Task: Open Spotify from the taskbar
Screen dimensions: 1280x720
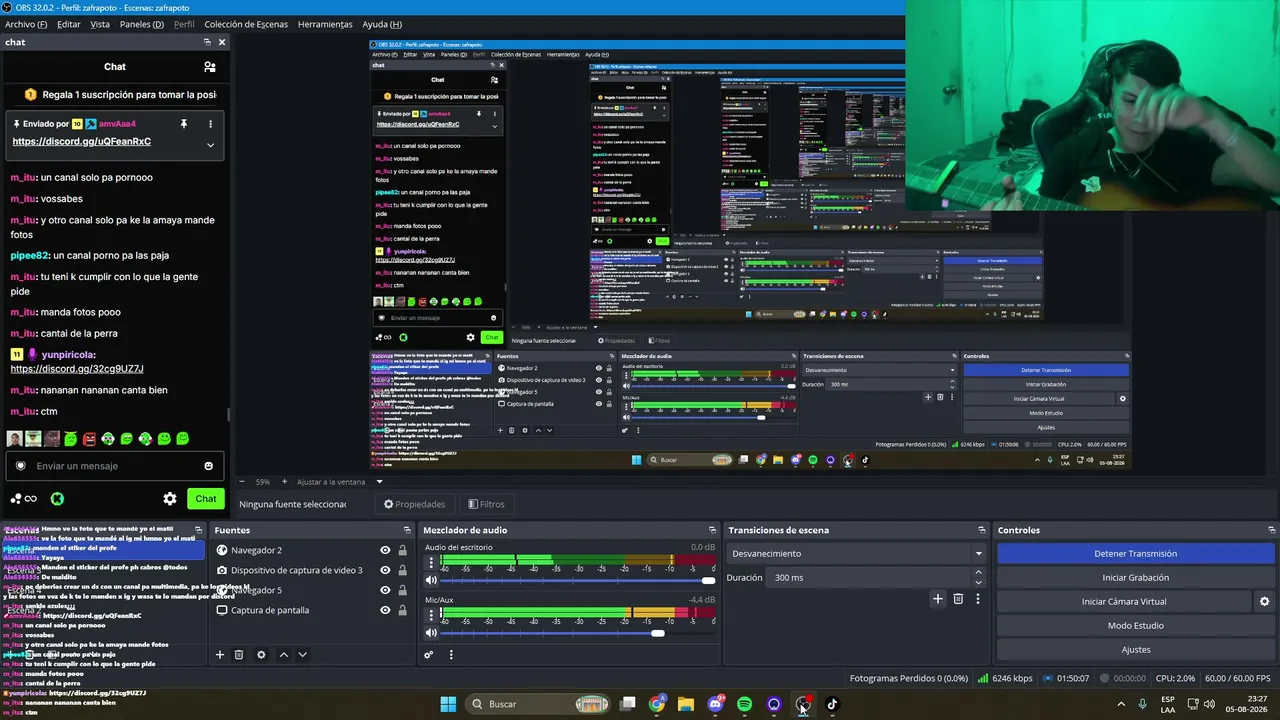Action: coord(744,704)
